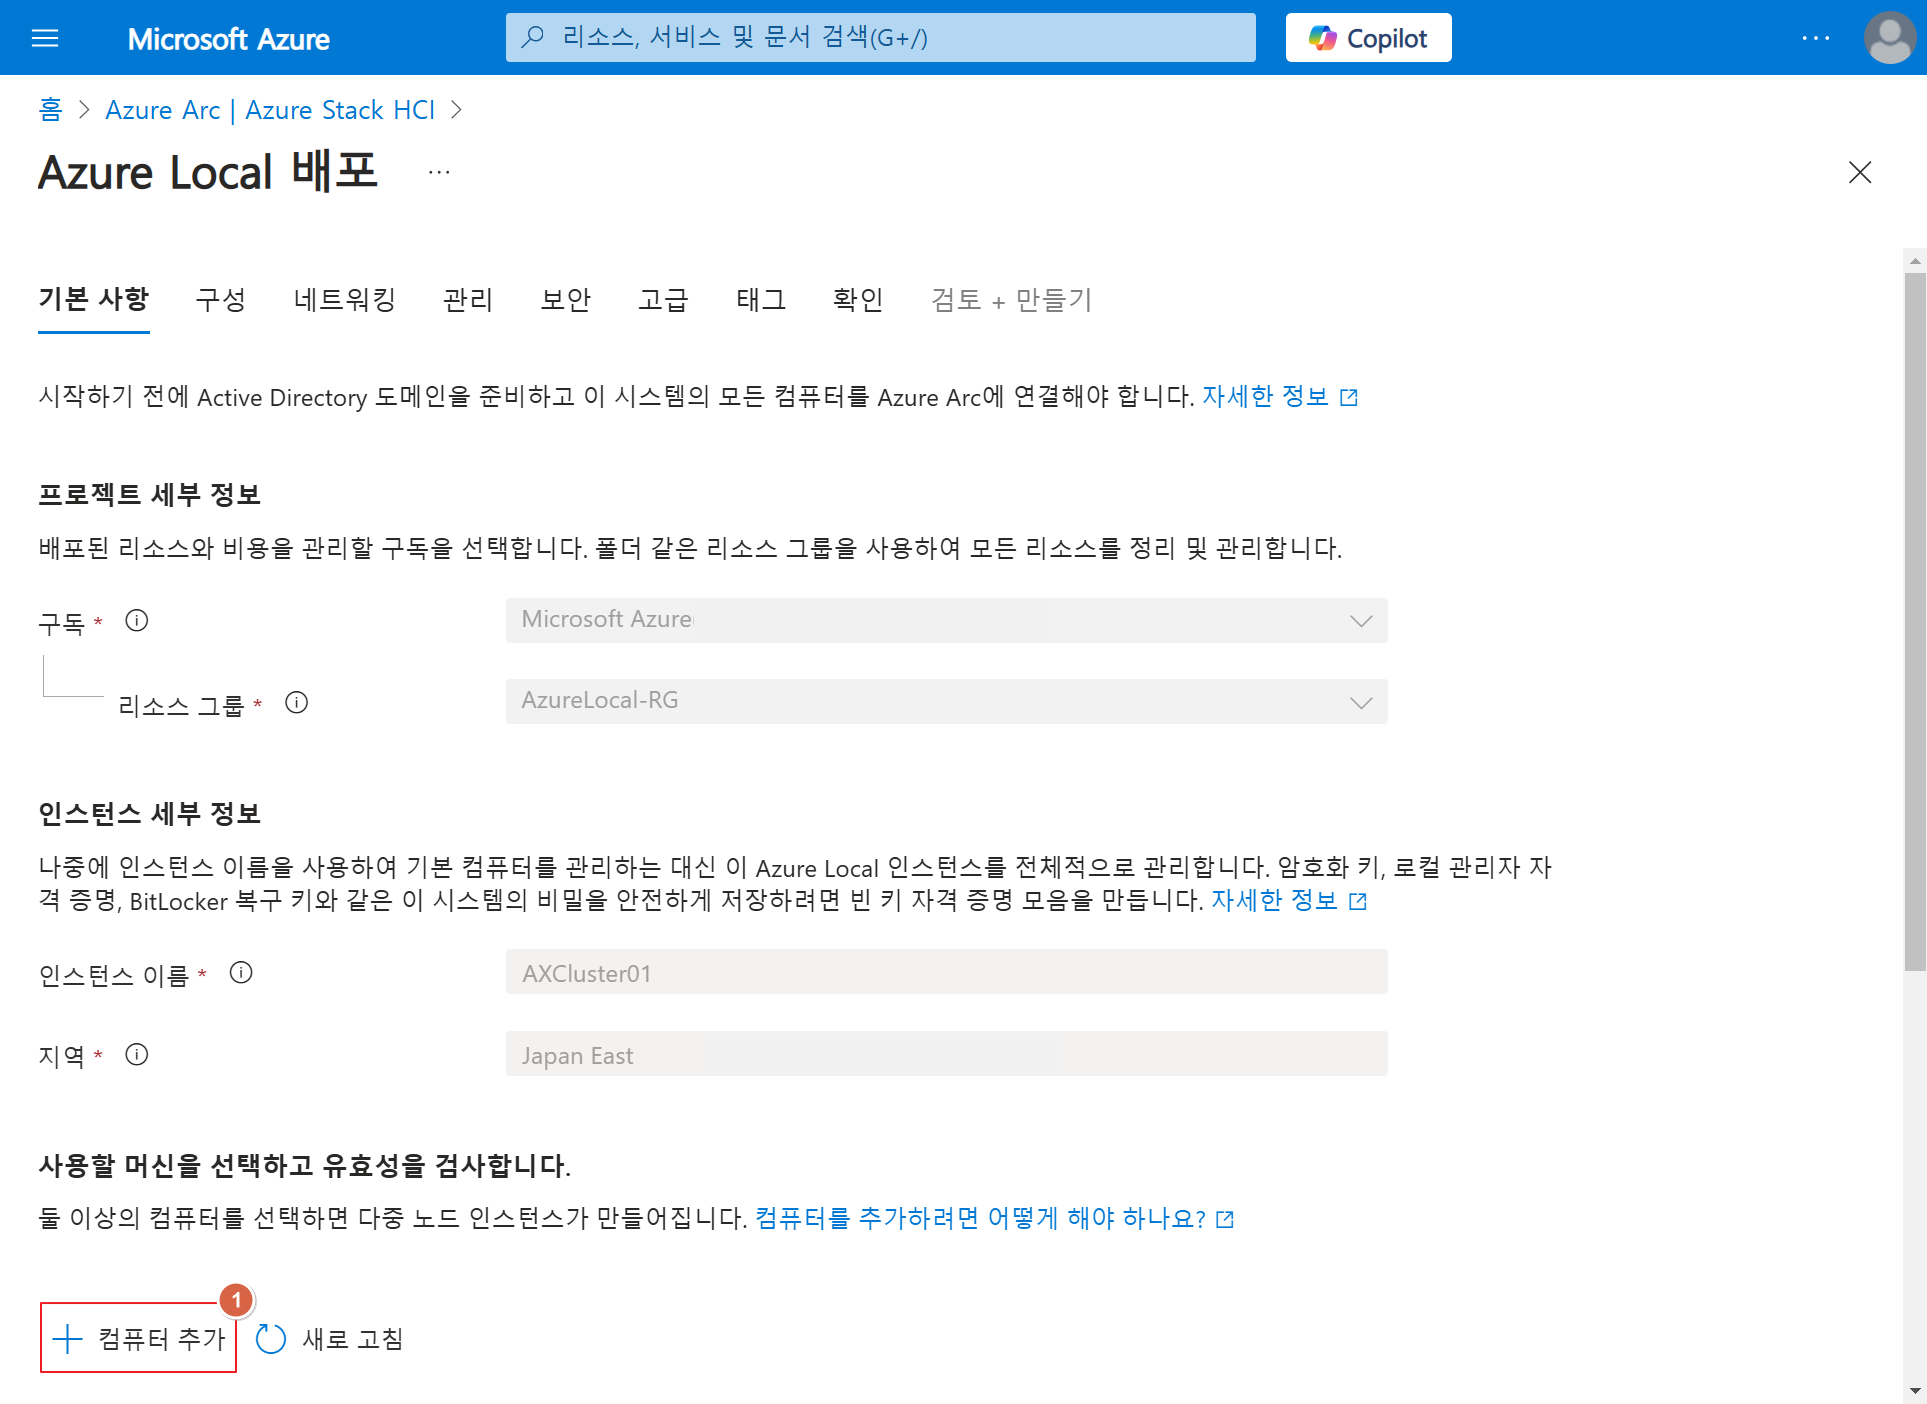The height and width of the screenshot is (1404, 1927).
Task: Switch to the 네트워킹 tab
Action: pos(345,299)
